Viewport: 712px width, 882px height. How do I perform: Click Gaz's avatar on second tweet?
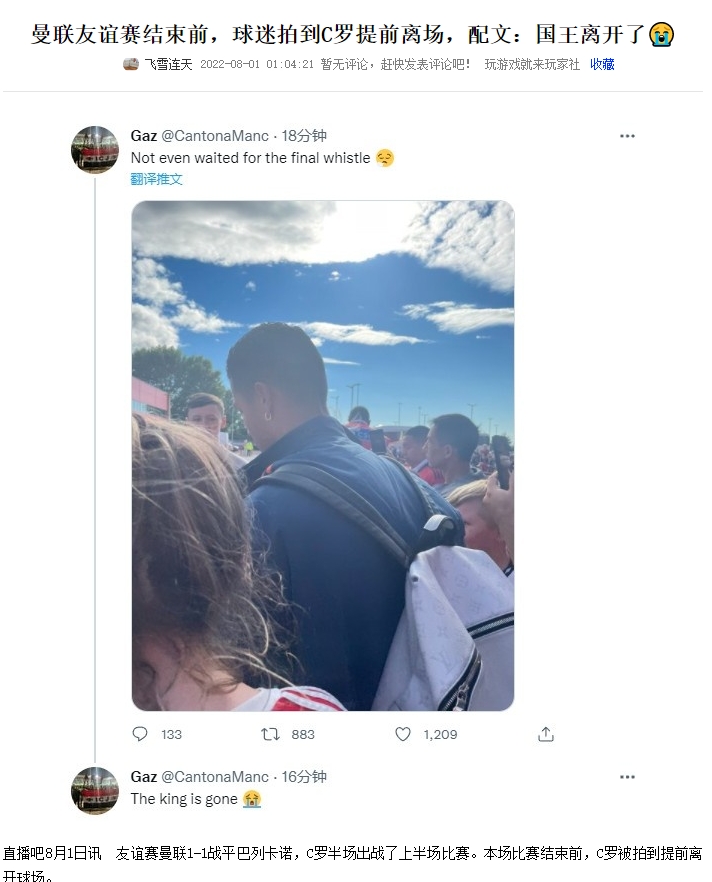(x=94, y=790)
